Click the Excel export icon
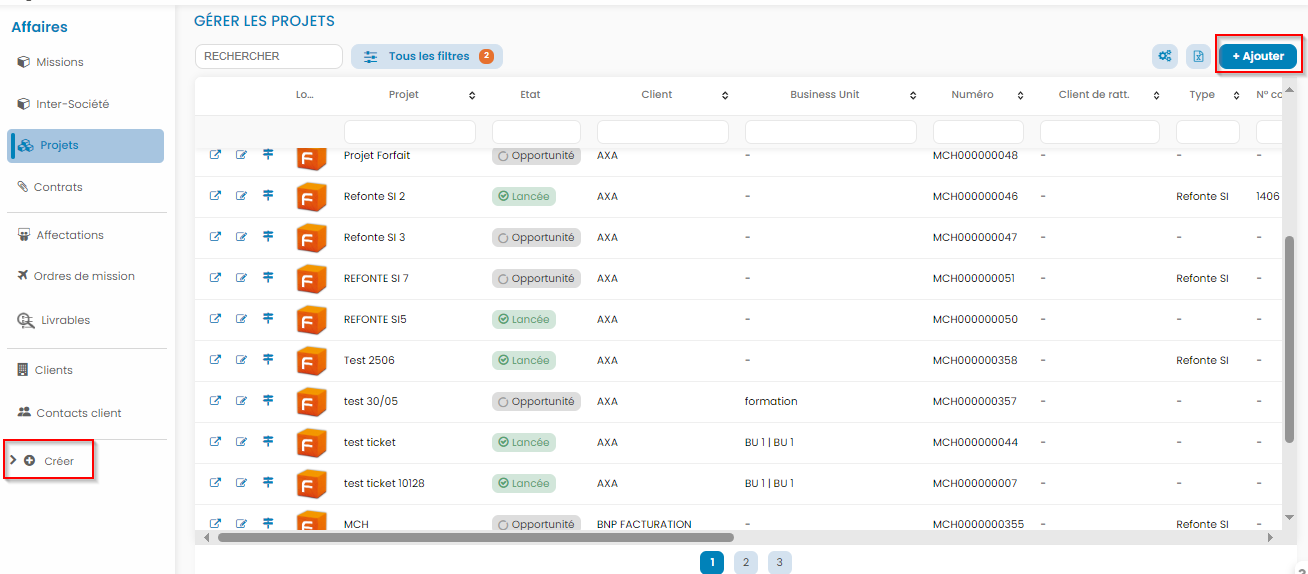The image size is (1308, 574). pos(1198,57)
